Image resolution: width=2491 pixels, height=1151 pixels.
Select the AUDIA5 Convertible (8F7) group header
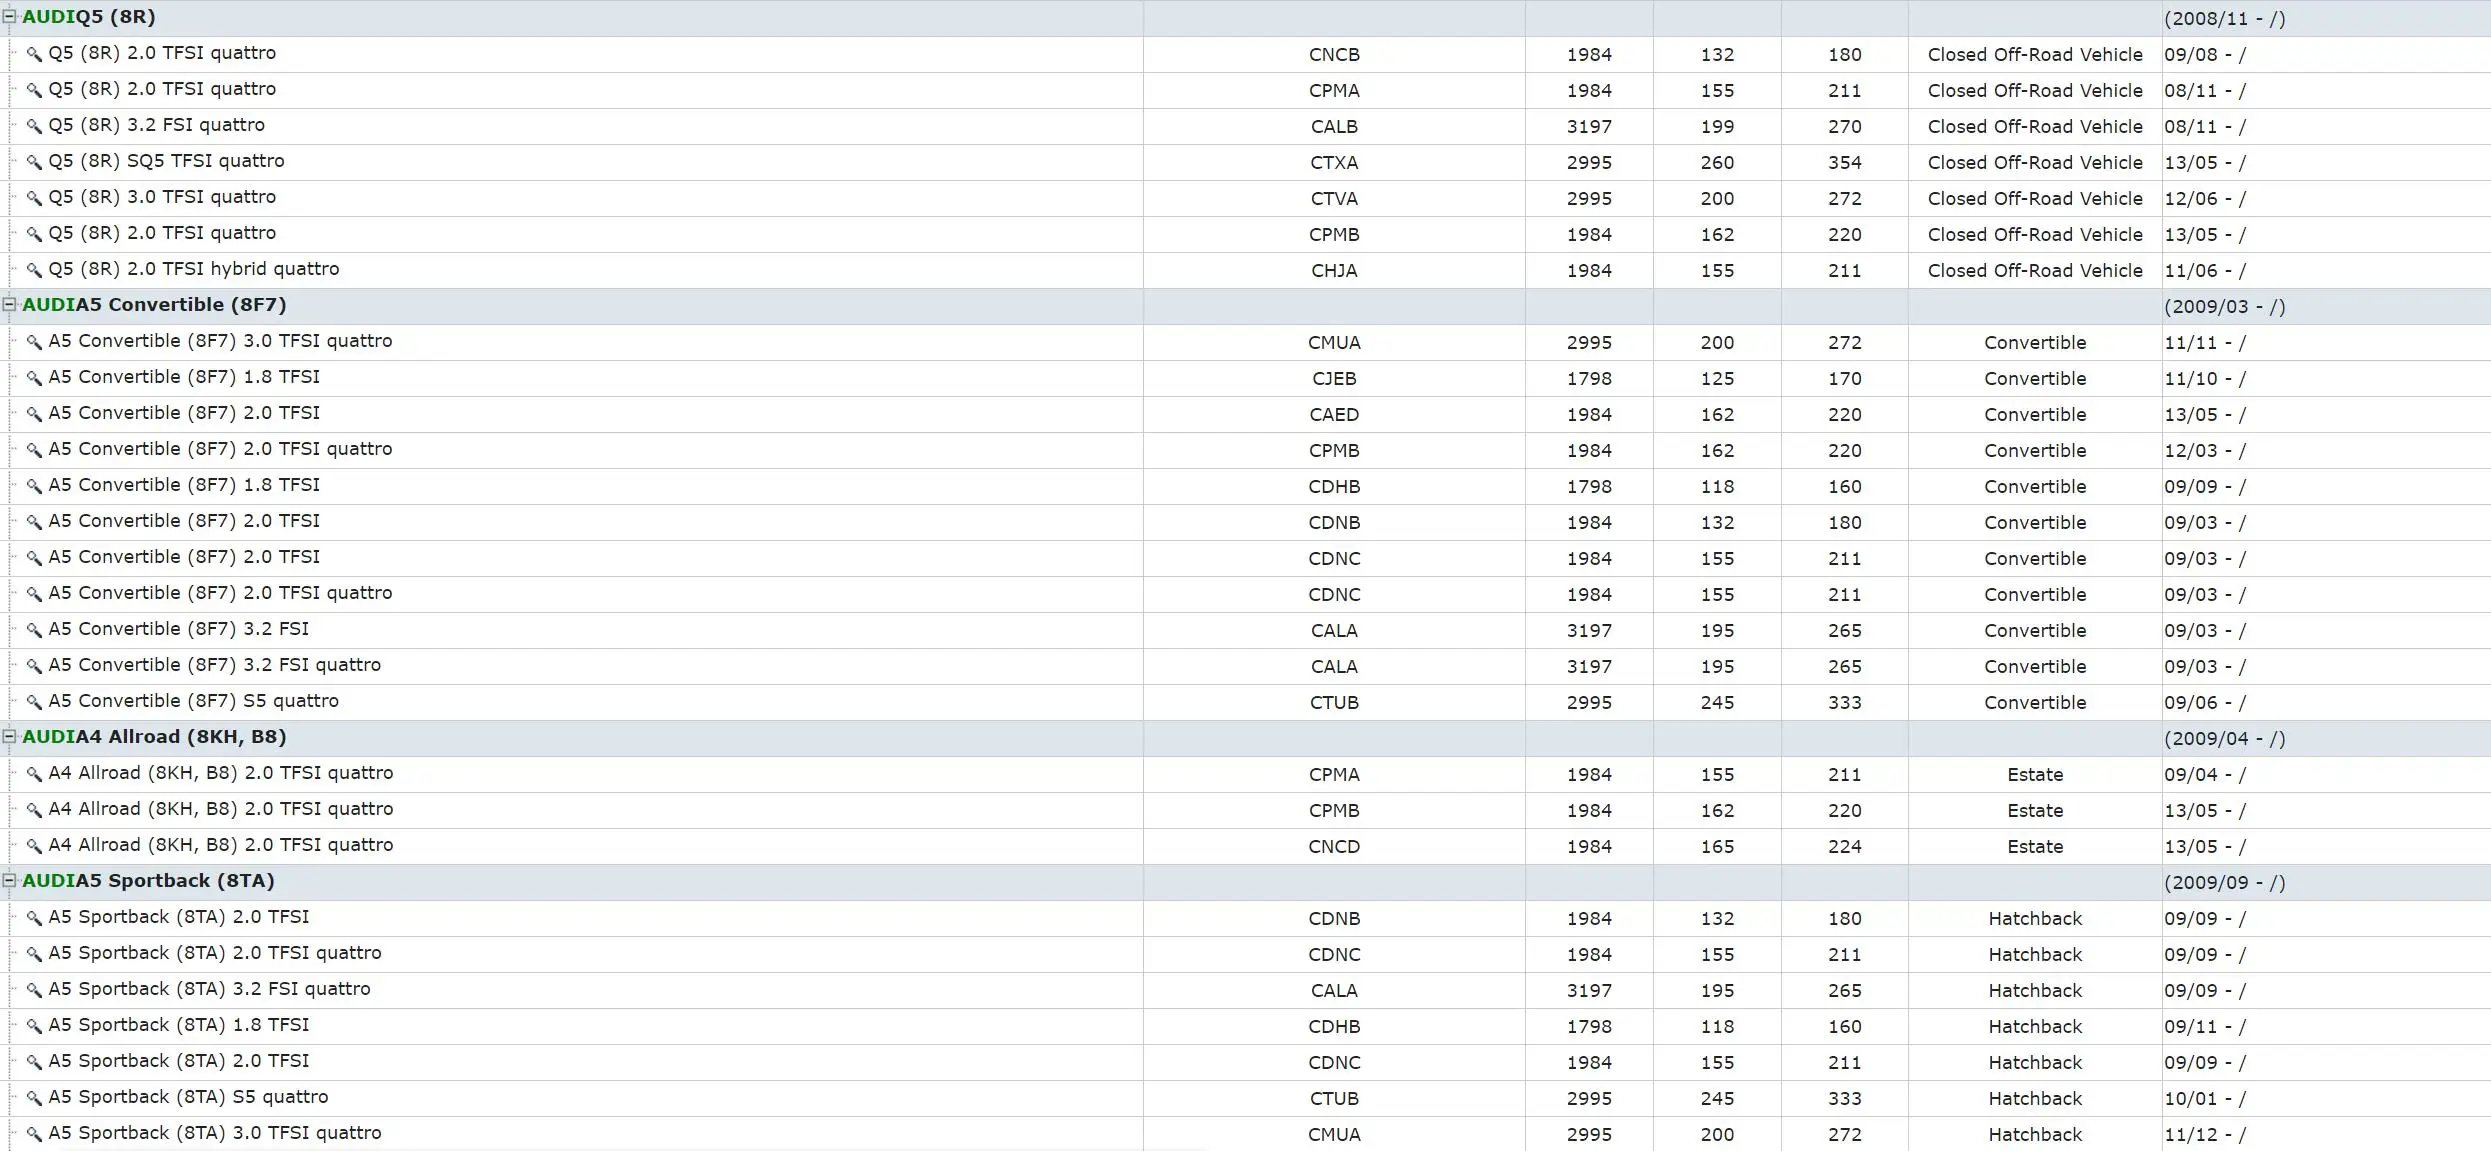pyautogui.click(x=154, y=305)
